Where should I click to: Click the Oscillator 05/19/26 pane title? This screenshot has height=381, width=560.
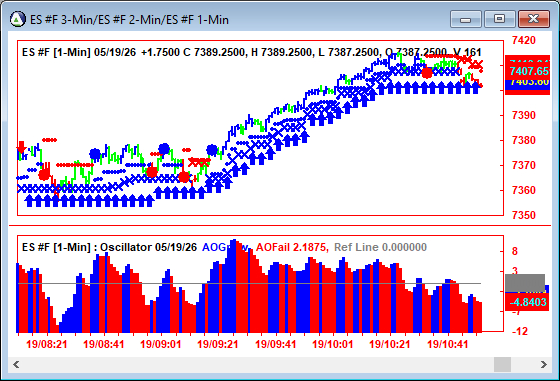pos(148,247)
